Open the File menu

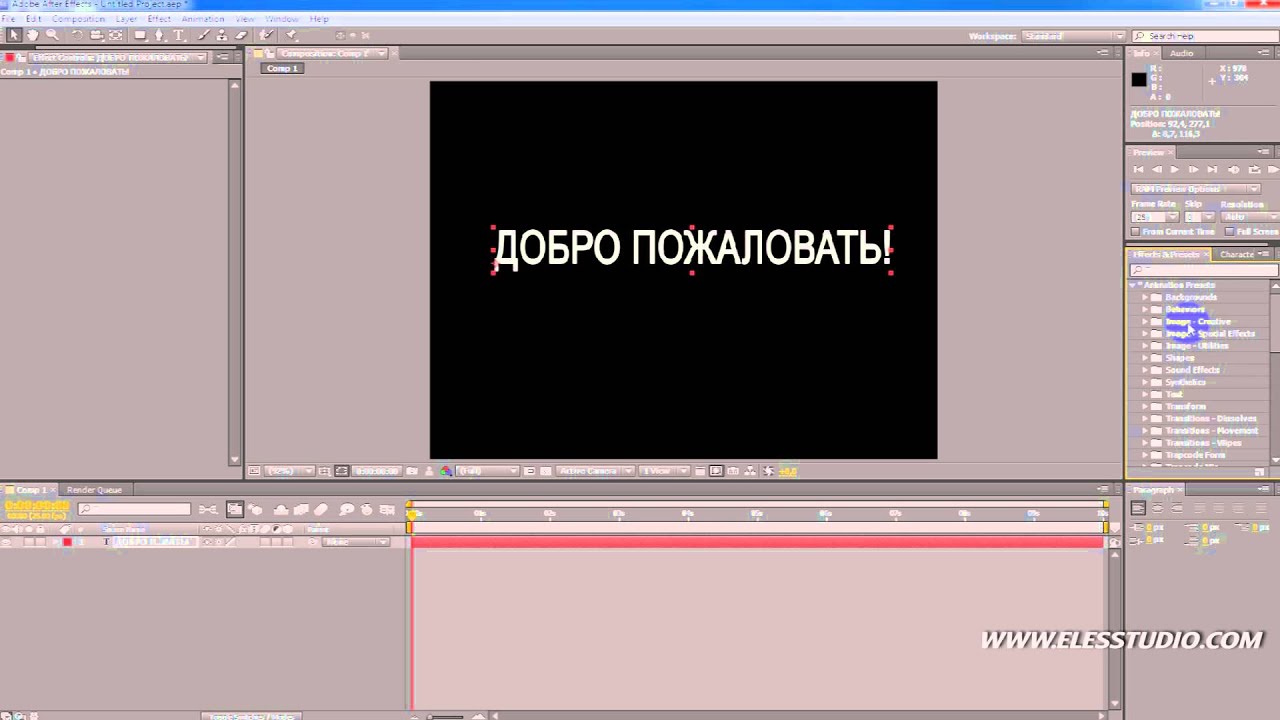tap(8, 19)
